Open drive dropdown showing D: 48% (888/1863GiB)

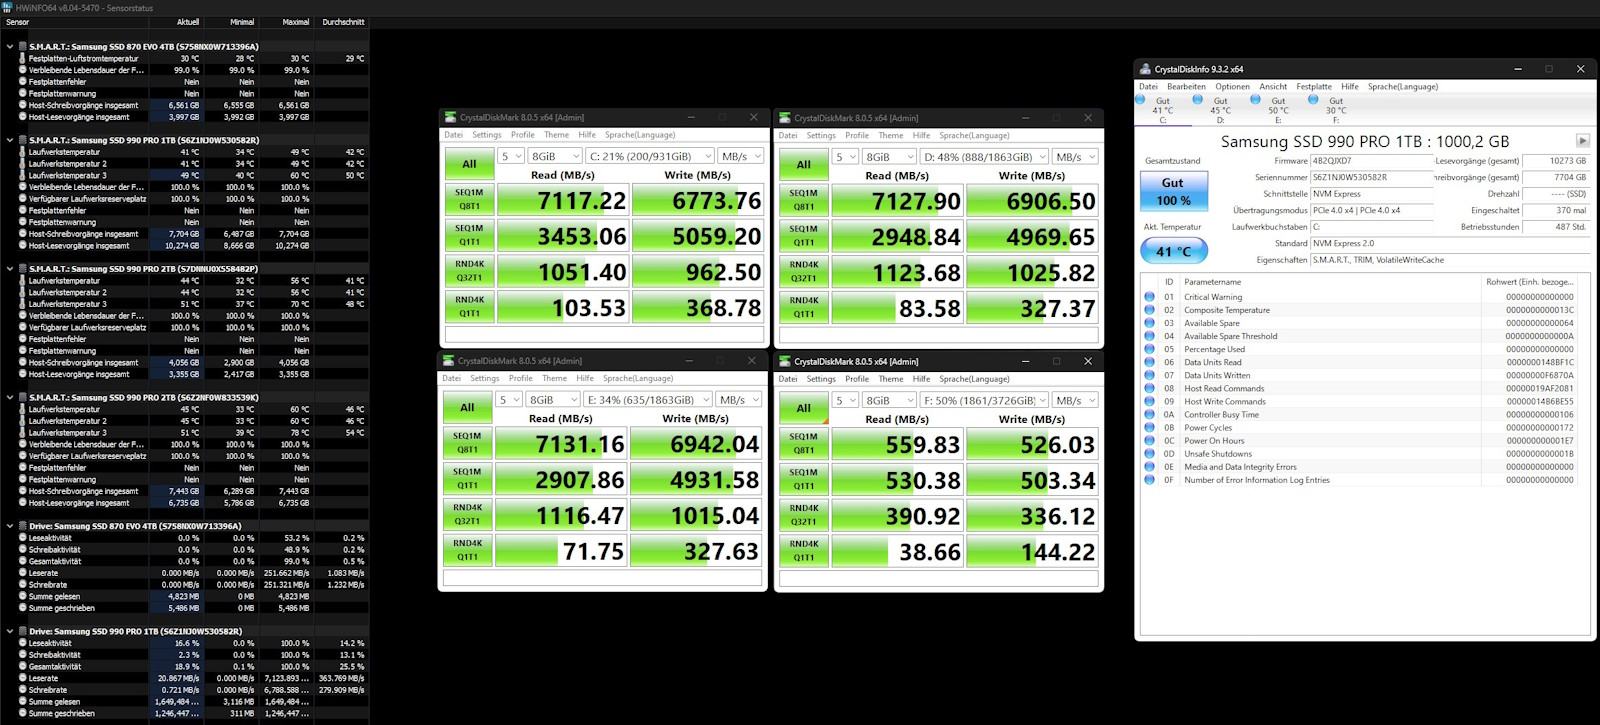pos(985,156)
